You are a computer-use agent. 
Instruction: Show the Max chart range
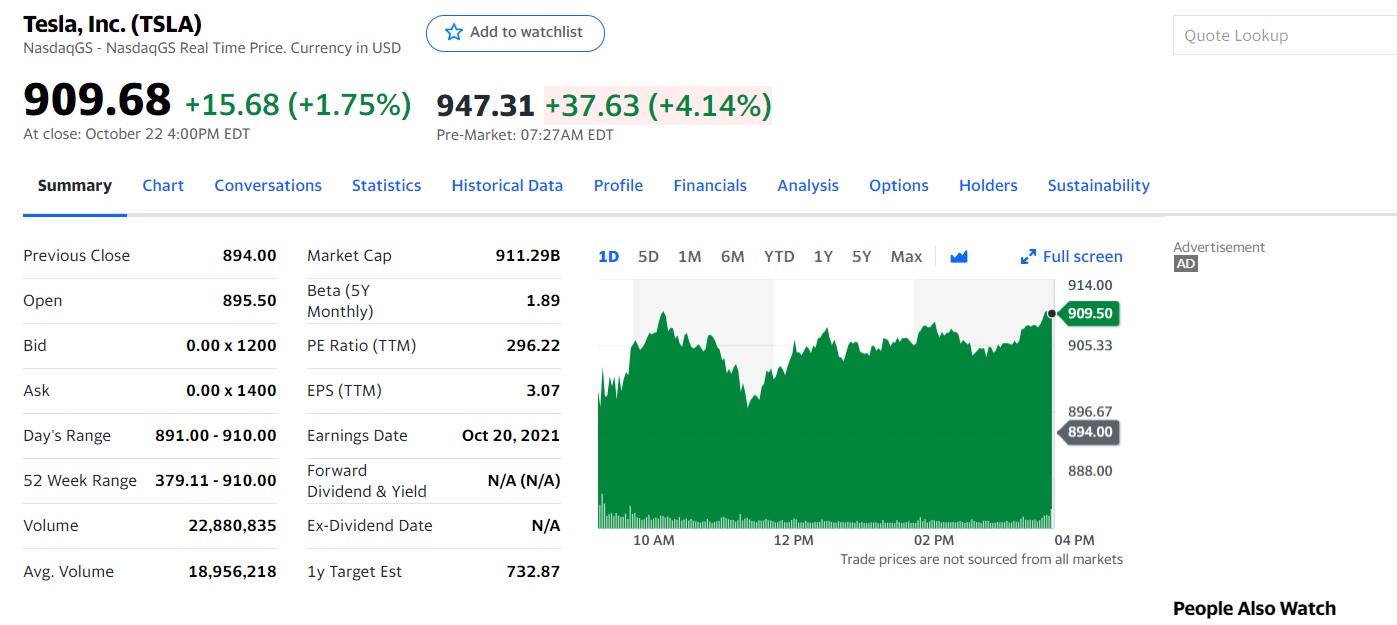tap(906, 257)
